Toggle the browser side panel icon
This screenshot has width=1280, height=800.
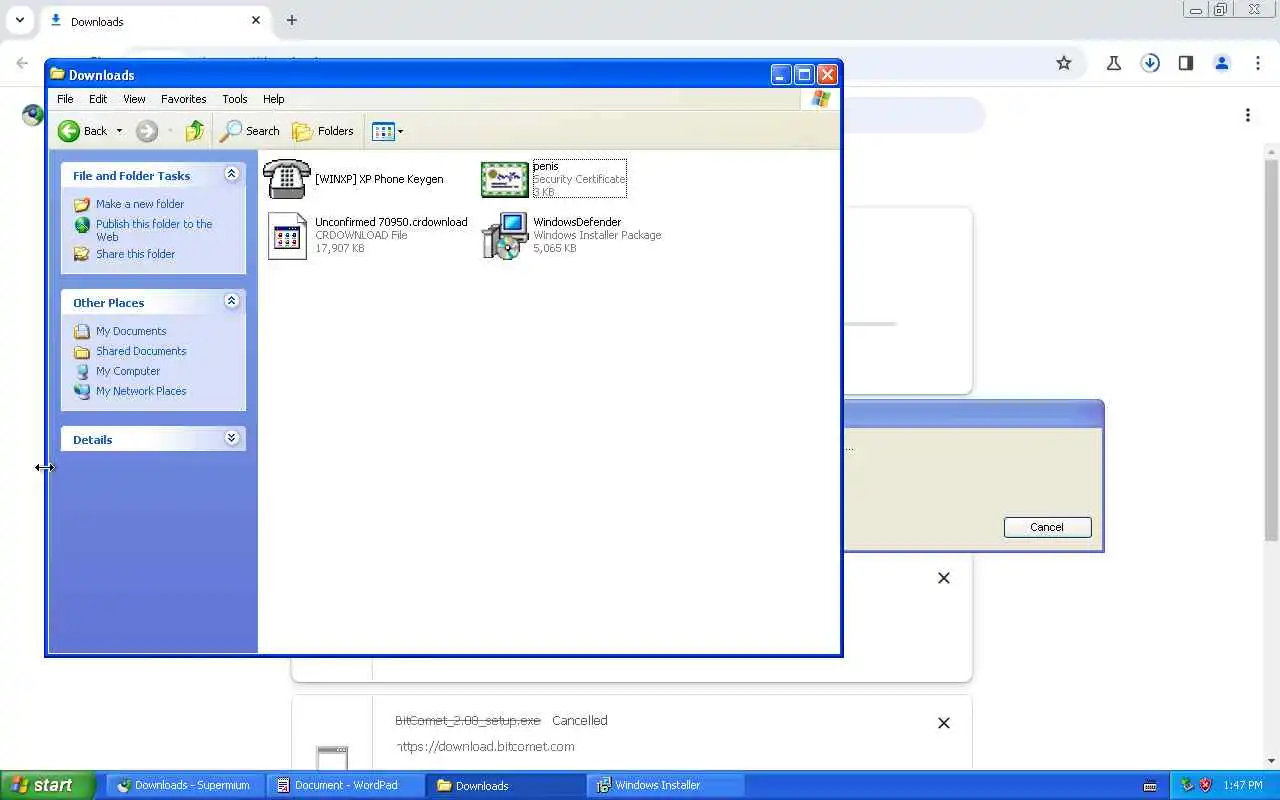pyautogui.click(x=1186, y=63)
